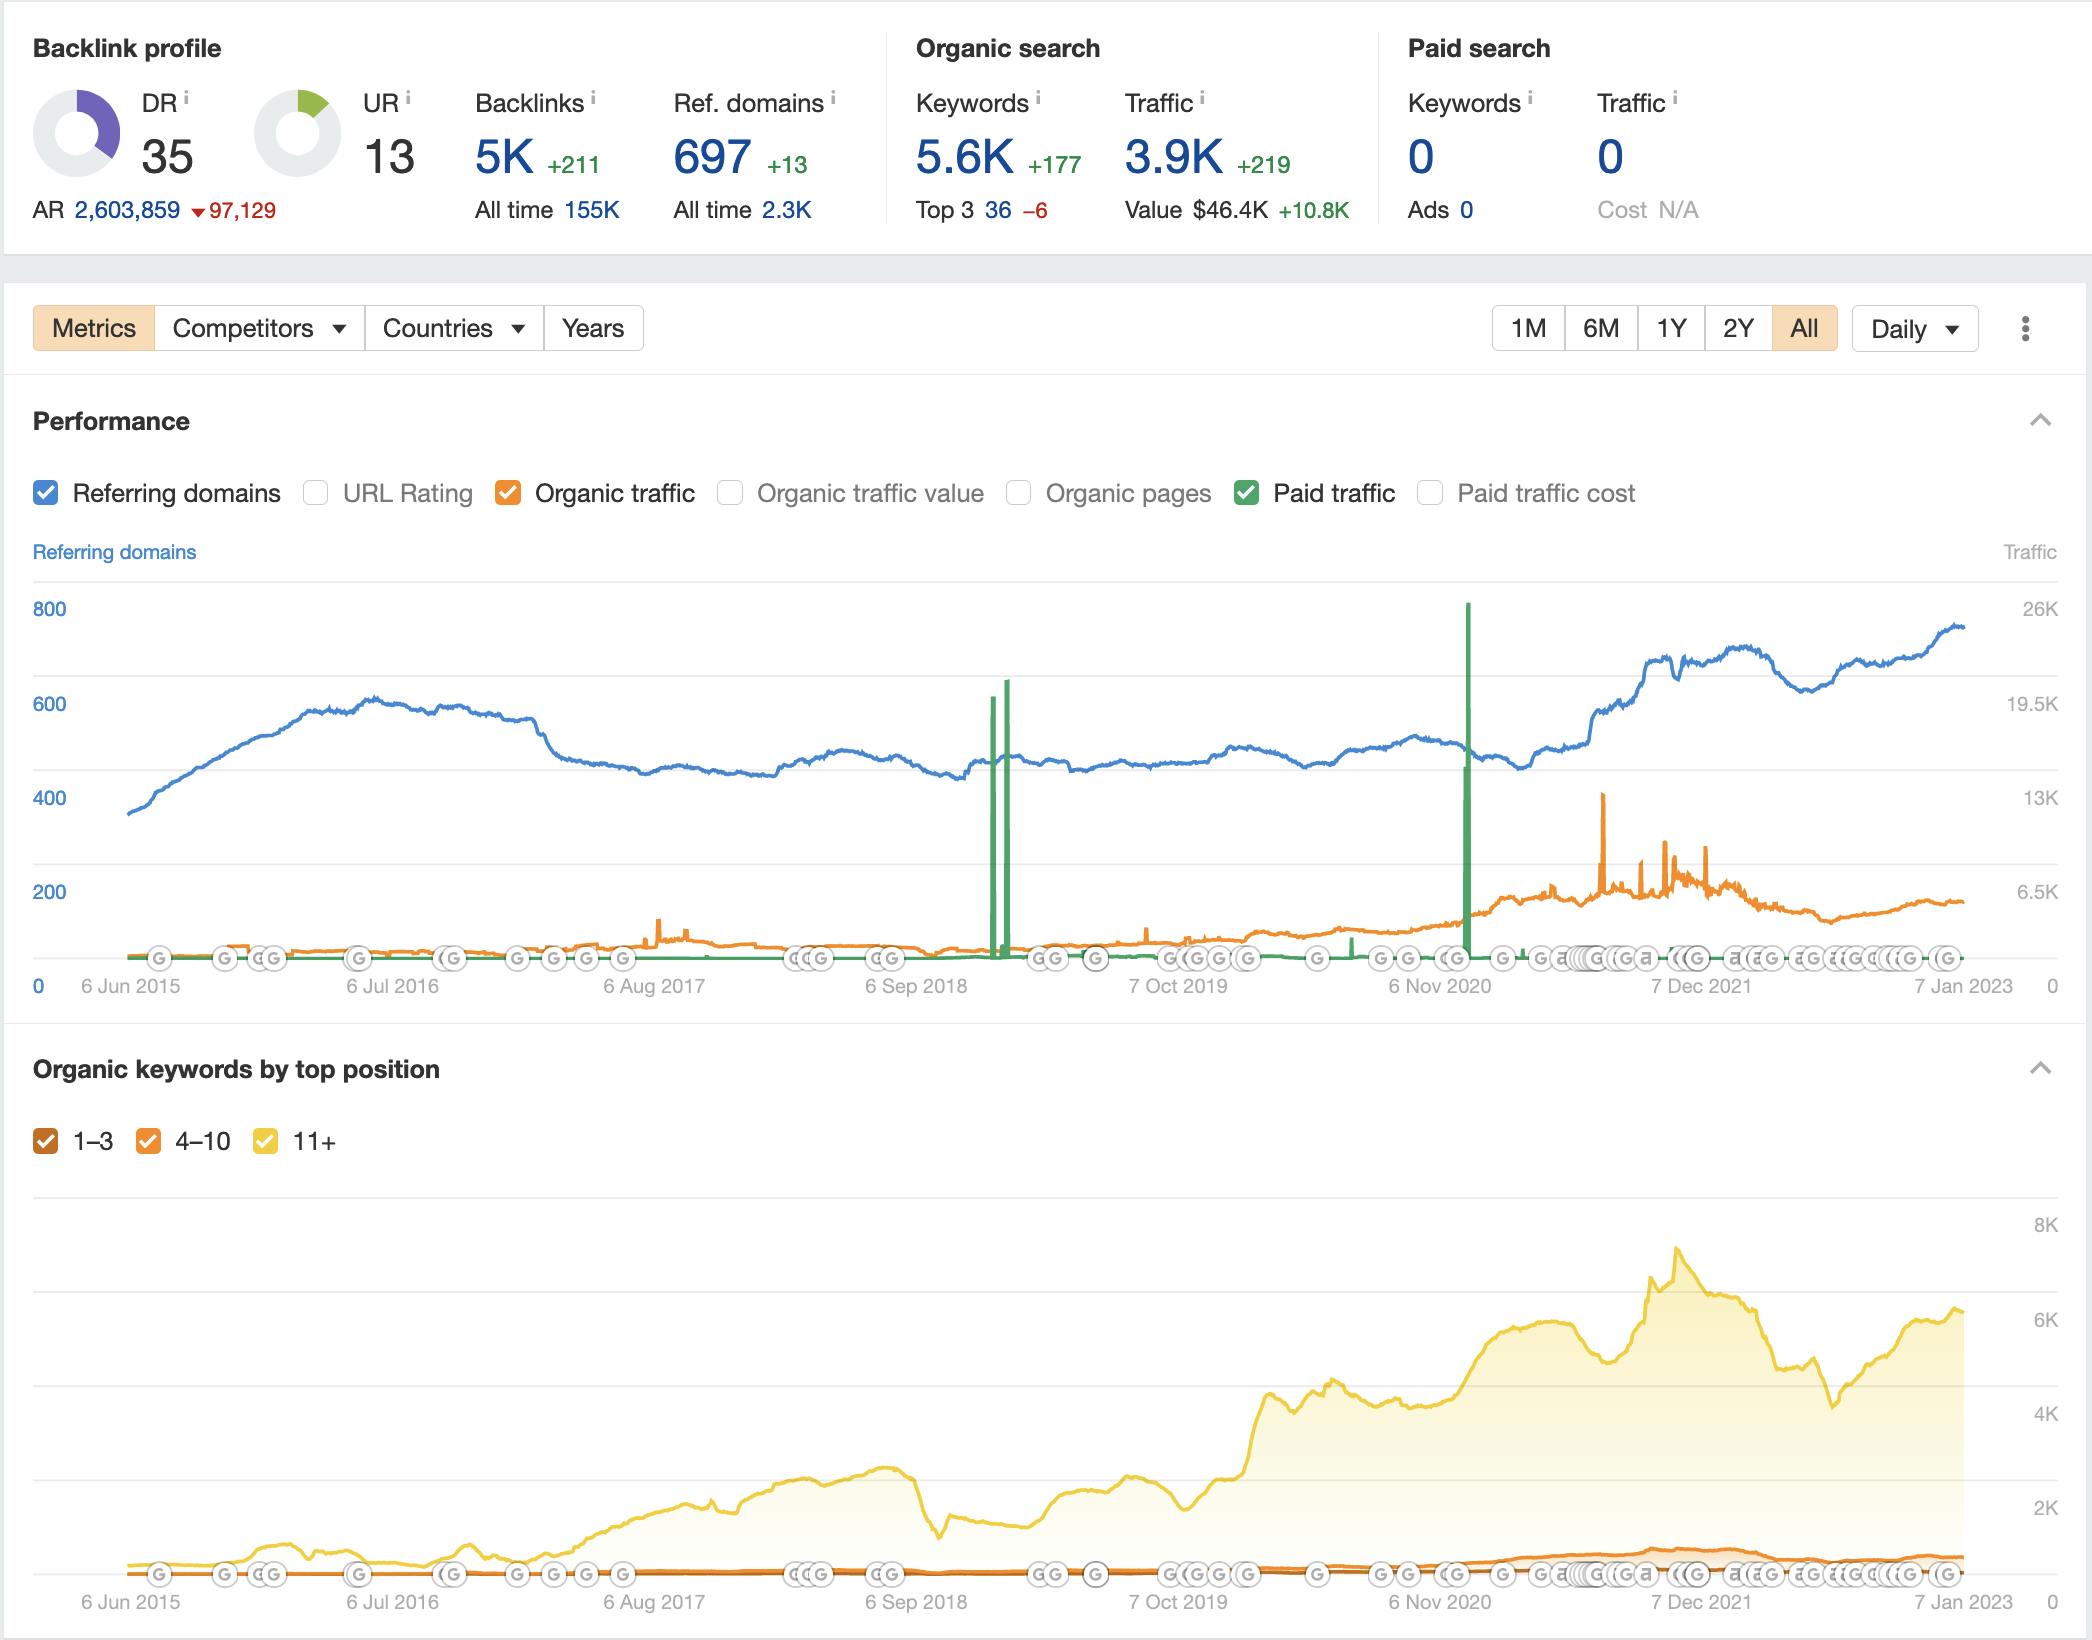Image resolution: width=2092 pixels, height=1640 pixels.
Task: Toggle the Paid traffic checkbox
Action: click(1246, 493)
